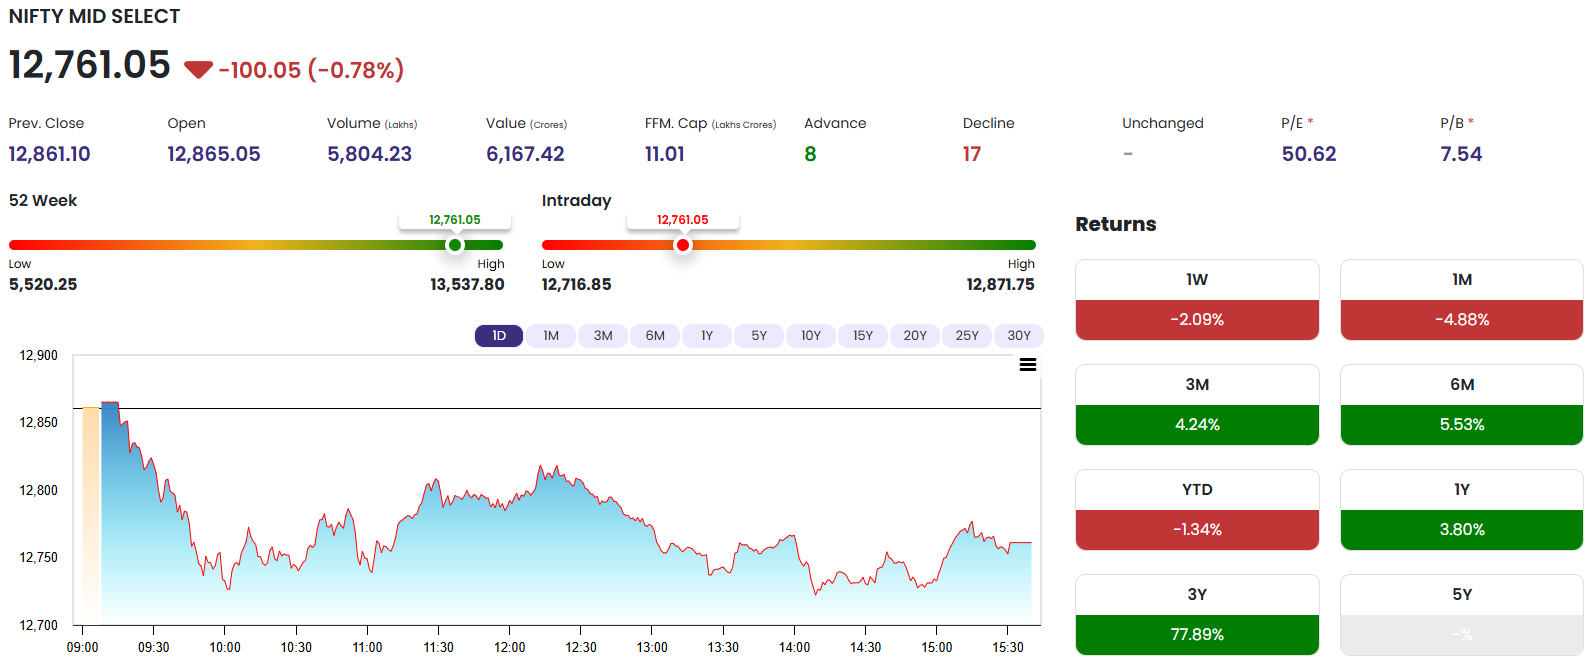Show the 30Y chart range

tap(1019, 336)
